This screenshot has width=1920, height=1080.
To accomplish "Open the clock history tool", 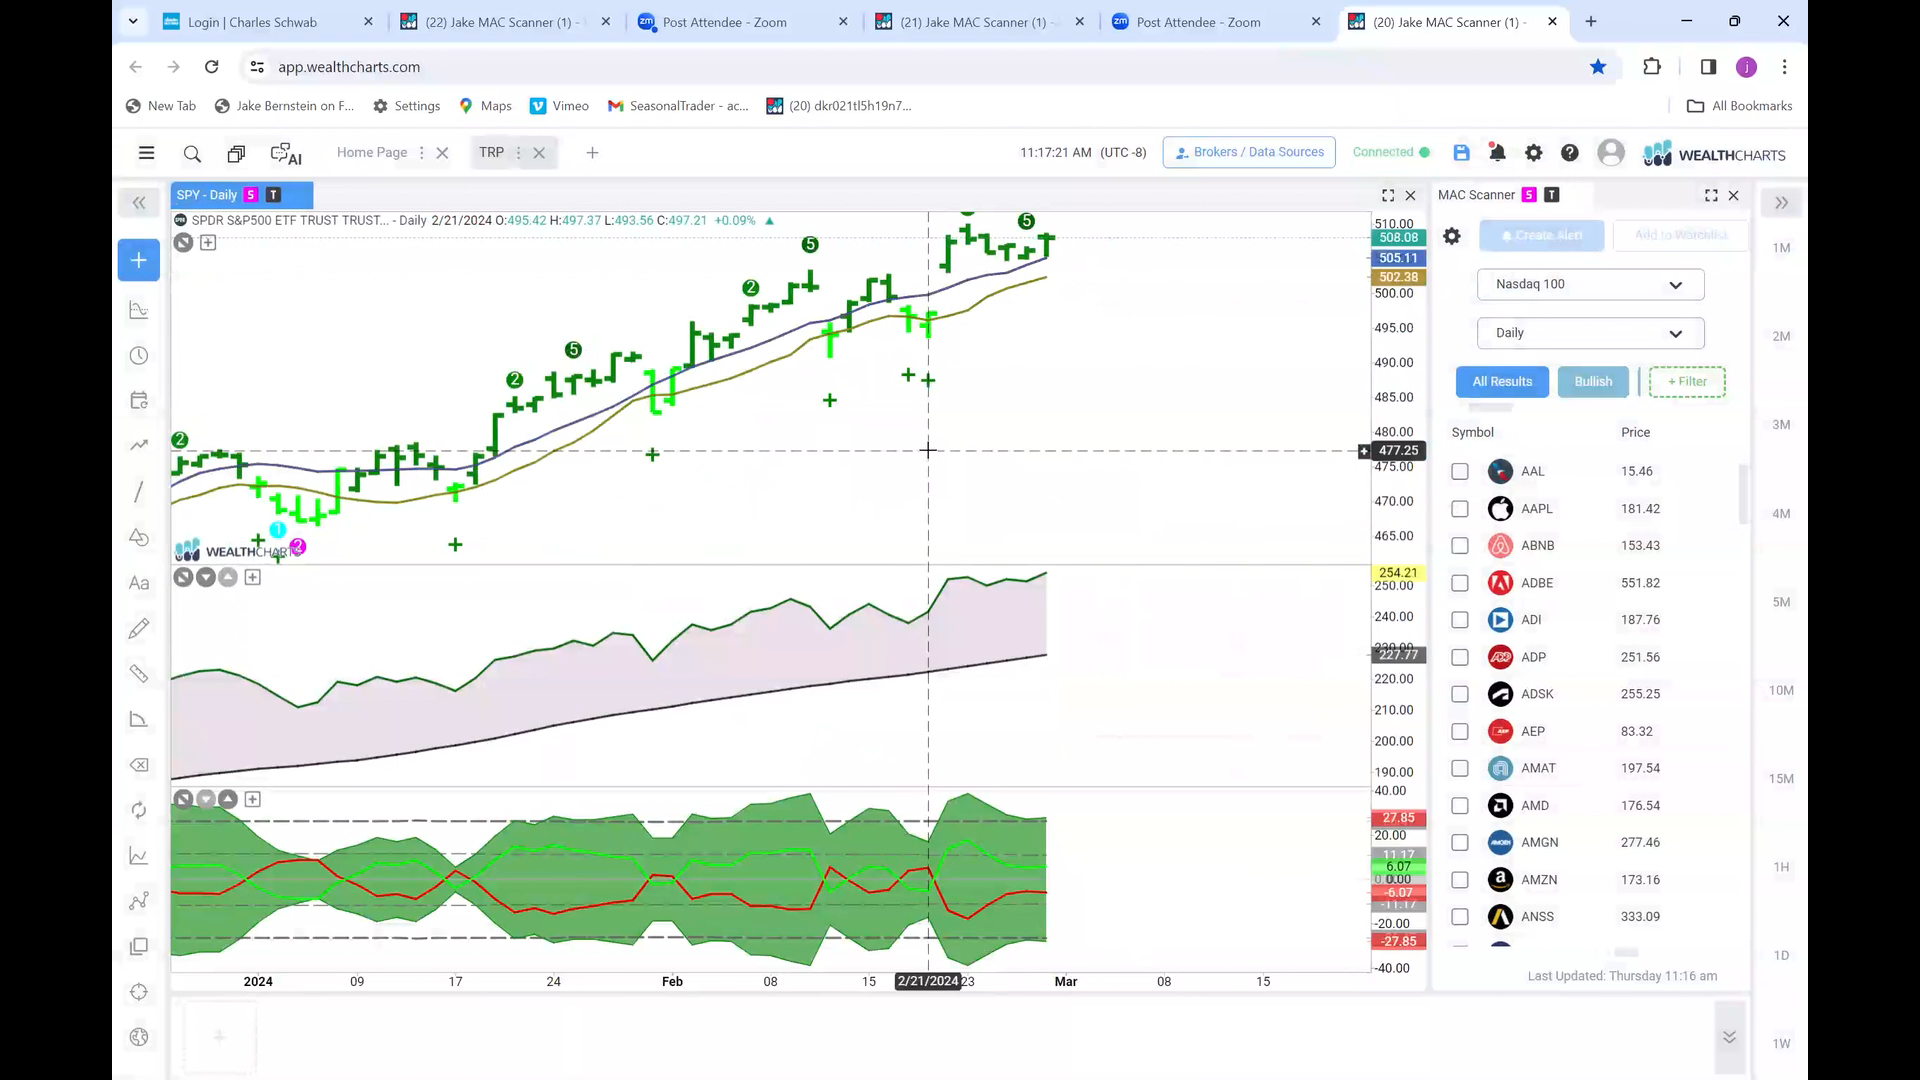I will [139, 356].
